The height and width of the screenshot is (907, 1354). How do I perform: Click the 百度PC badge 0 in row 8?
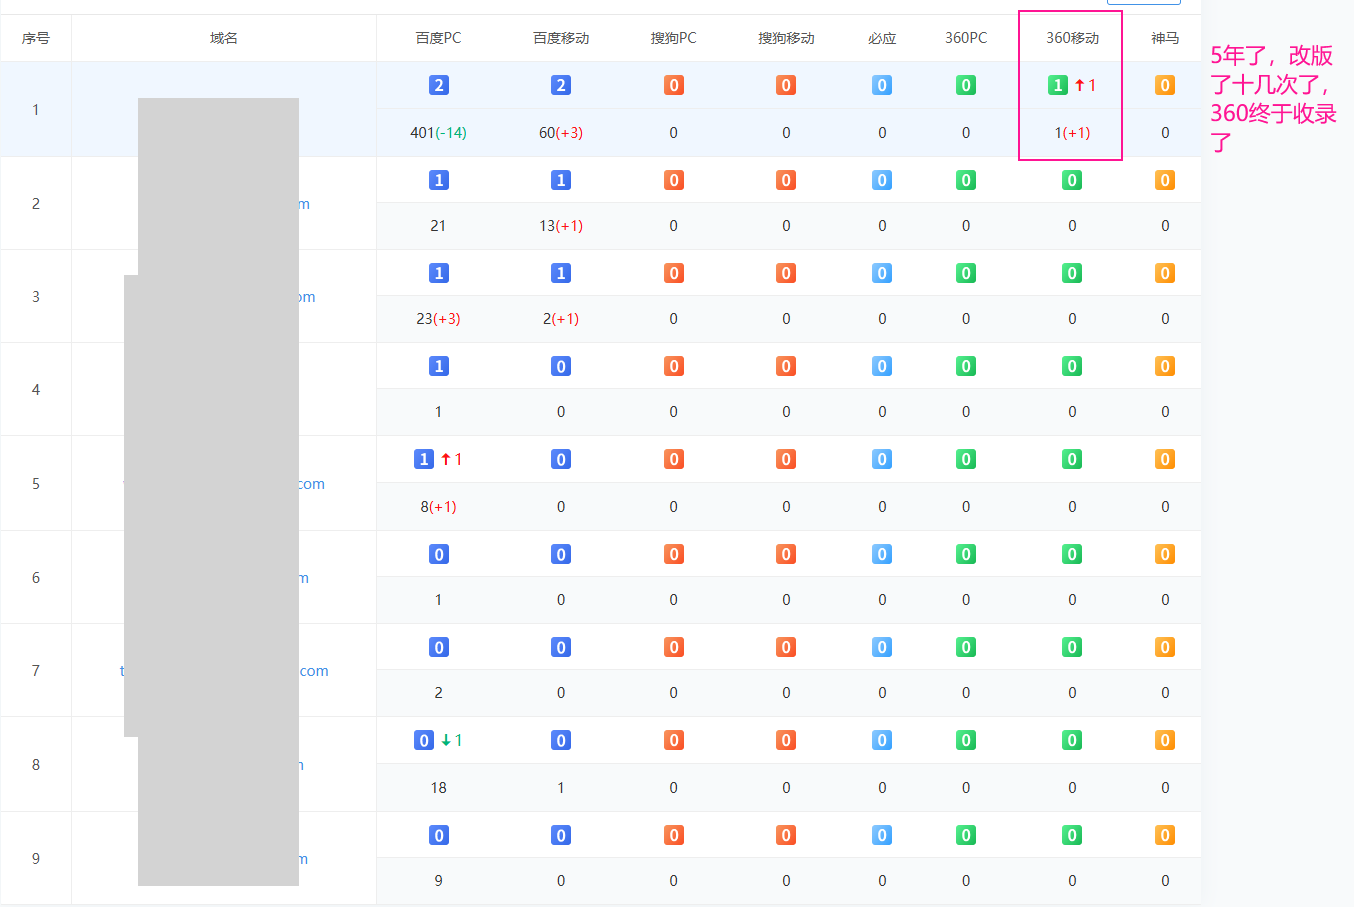pyautogui.click(x=424, y=740)
